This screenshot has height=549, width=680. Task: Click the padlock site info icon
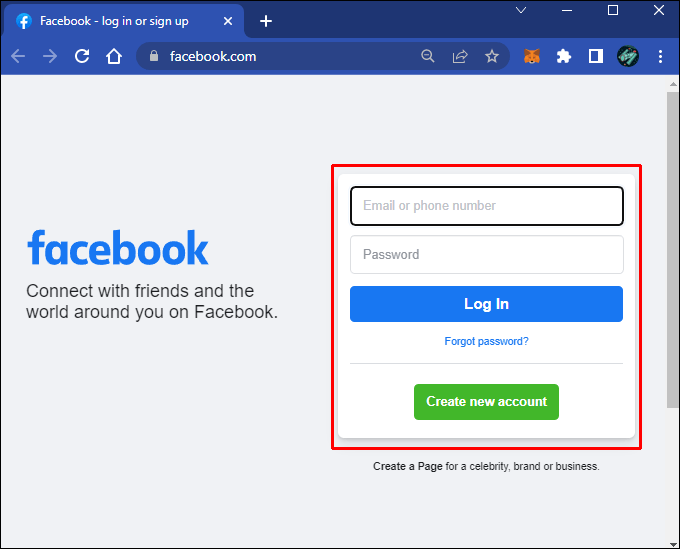154,56
